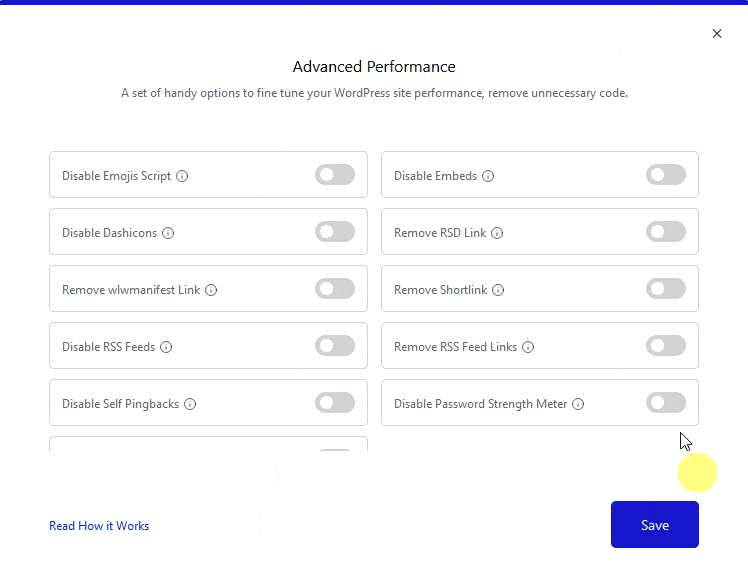Switch on Remove Shortlink toggle
The width and height of the screenshot is (748, 576).
[x=666, y=289]
